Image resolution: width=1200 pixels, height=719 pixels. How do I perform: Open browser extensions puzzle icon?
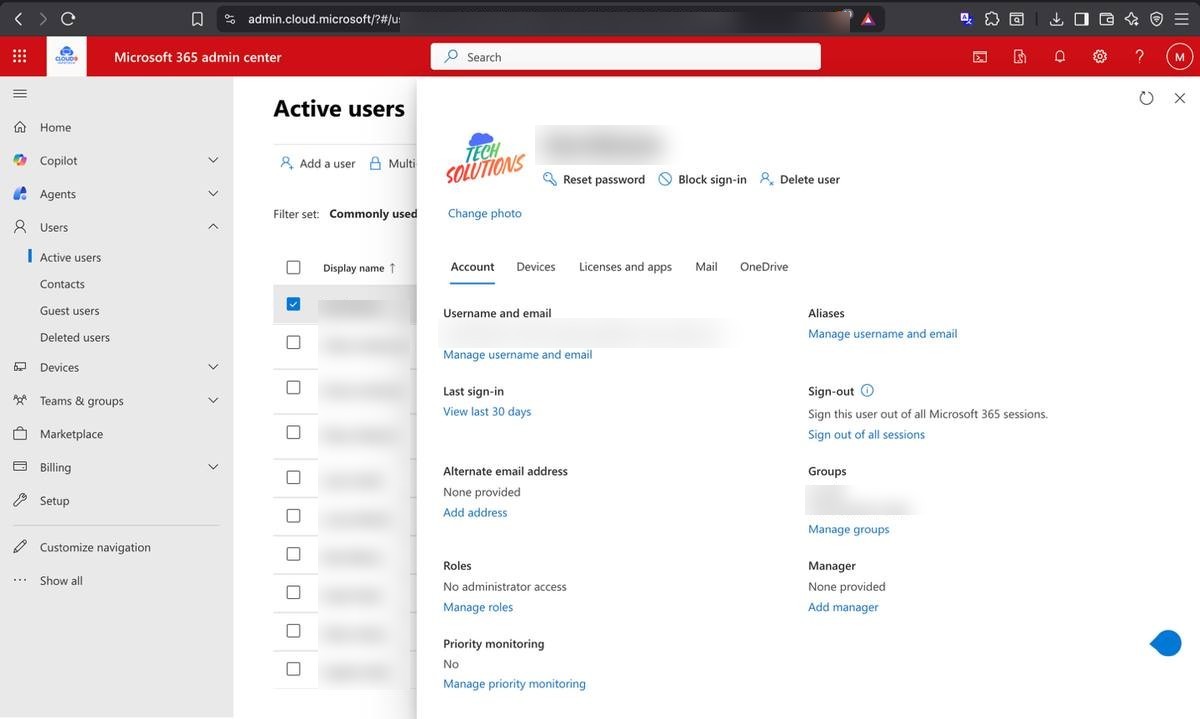click(x=992, y=18)
